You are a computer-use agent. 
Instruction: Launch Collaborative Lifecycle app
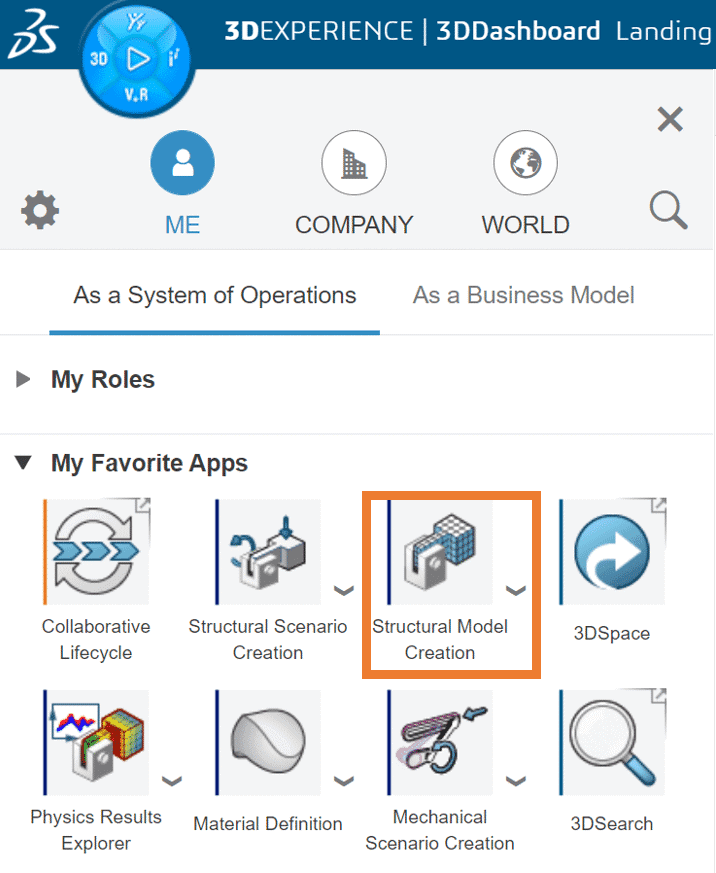coord(97,551)
